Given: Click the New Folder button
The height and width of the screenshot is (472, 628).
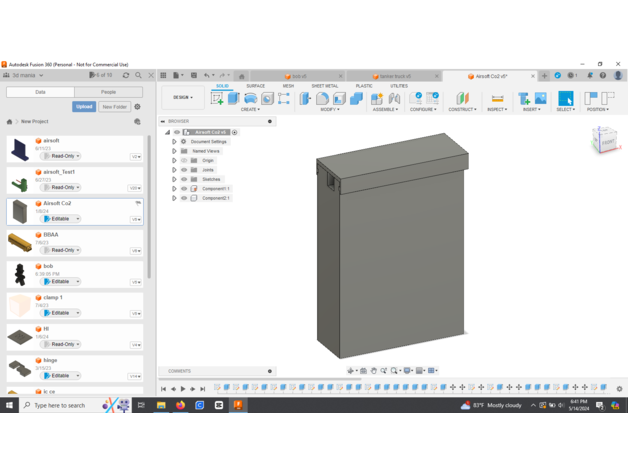Looking at the screenshot, I should click(x=114, y=106).
